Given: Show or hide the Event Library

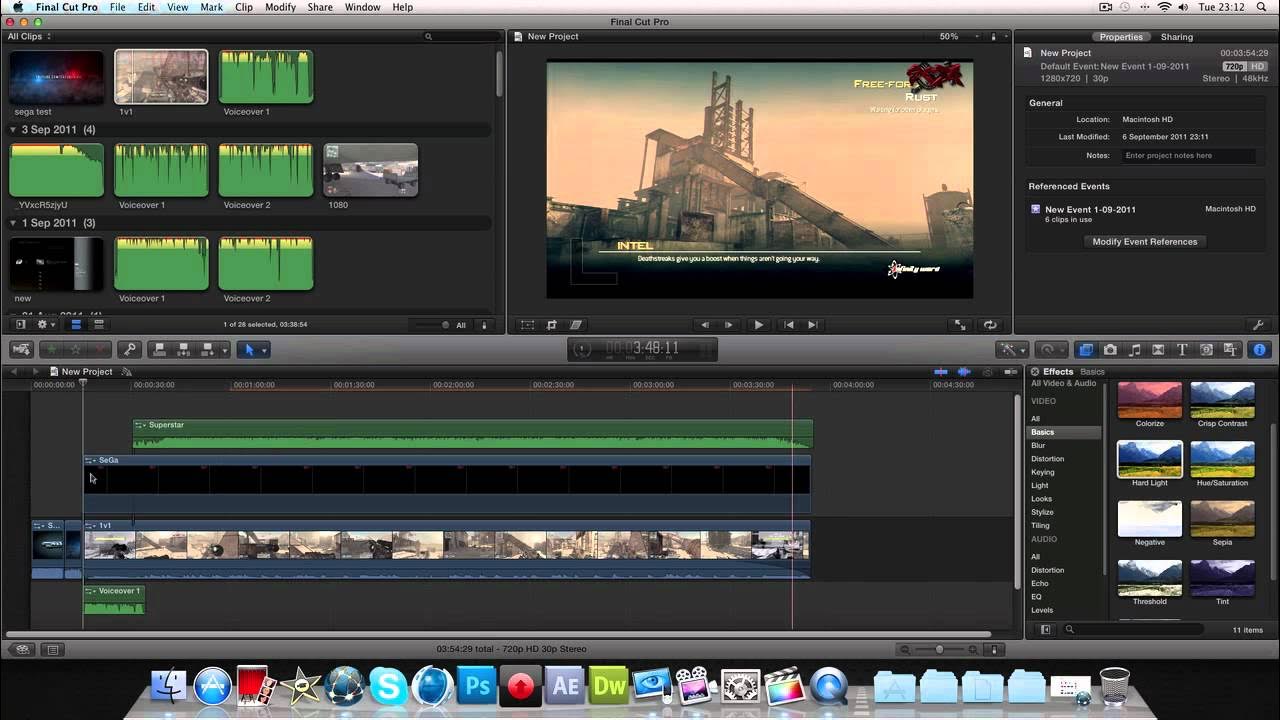Looking at the screenshot, I should (20, 325).
